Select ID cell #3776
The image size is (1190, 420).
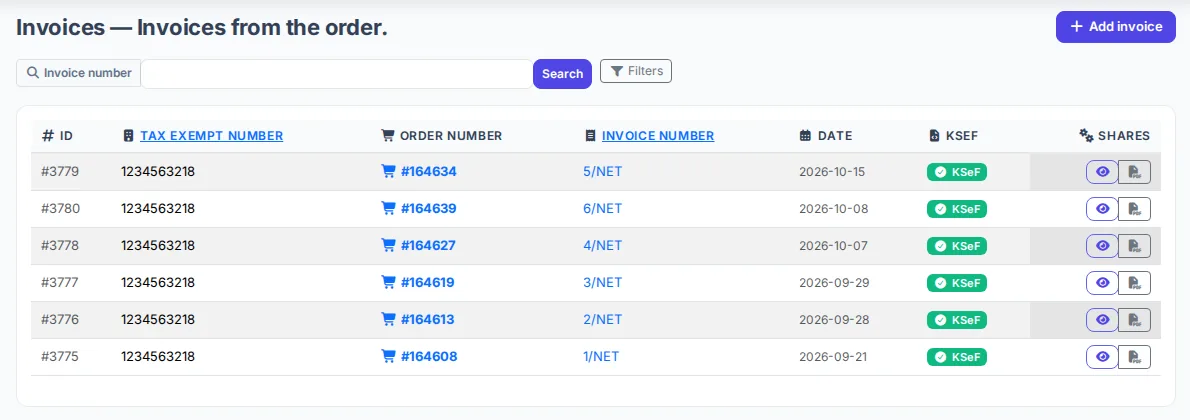60,320
